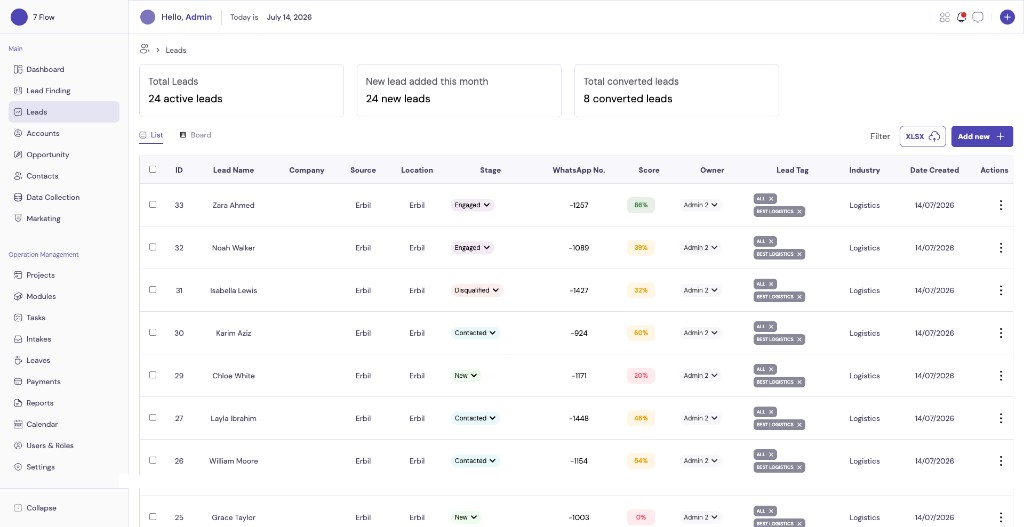The image size is (1024, 527).
Task: Check the box for lead ID 26
Action: [153, 460]
